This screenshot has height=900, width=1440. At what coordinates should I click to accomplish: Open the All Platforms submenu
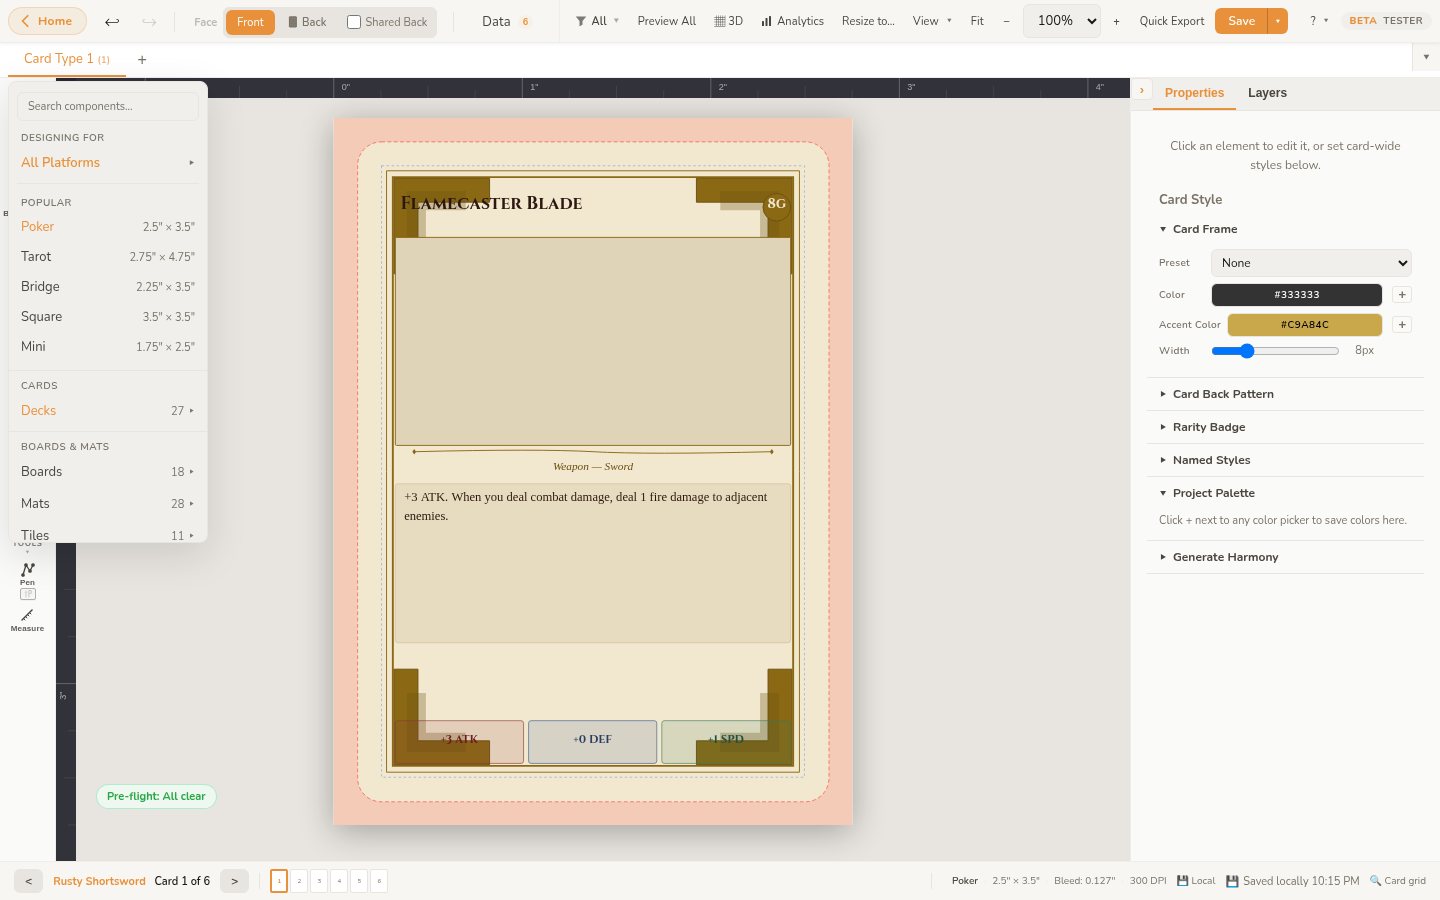coord(108,162)
